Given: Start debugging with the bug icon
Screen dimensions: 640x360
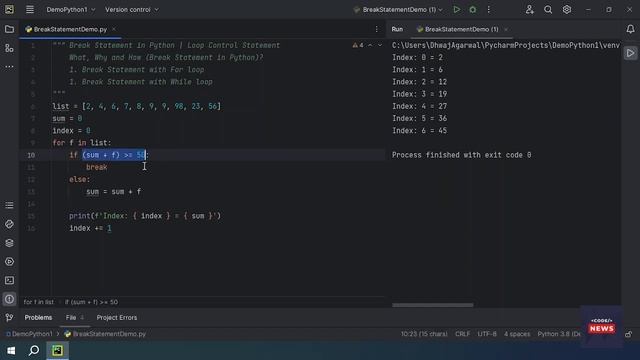Looking at the screenshot, I should pyautogui.click(x=473, y=9).
